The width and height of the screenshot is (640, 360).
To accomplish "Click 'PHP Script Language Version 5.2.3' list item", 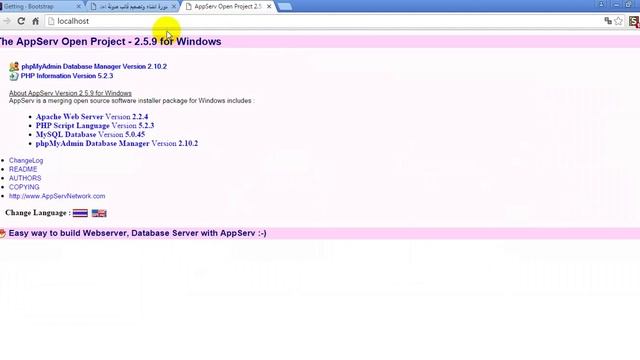I will pos(95,126).
